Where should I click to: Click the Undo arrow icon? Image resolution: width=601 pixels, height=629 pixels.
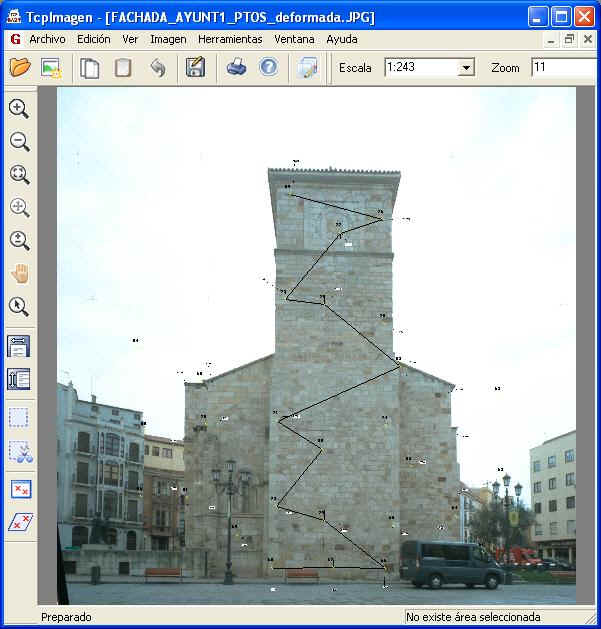point(157,68)
